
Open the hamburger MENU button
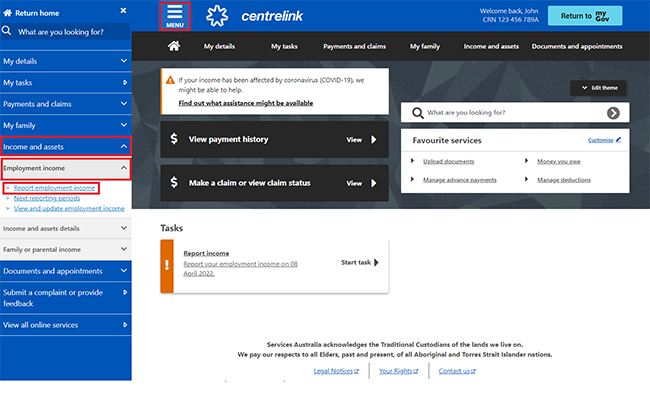tap(175, 16)
